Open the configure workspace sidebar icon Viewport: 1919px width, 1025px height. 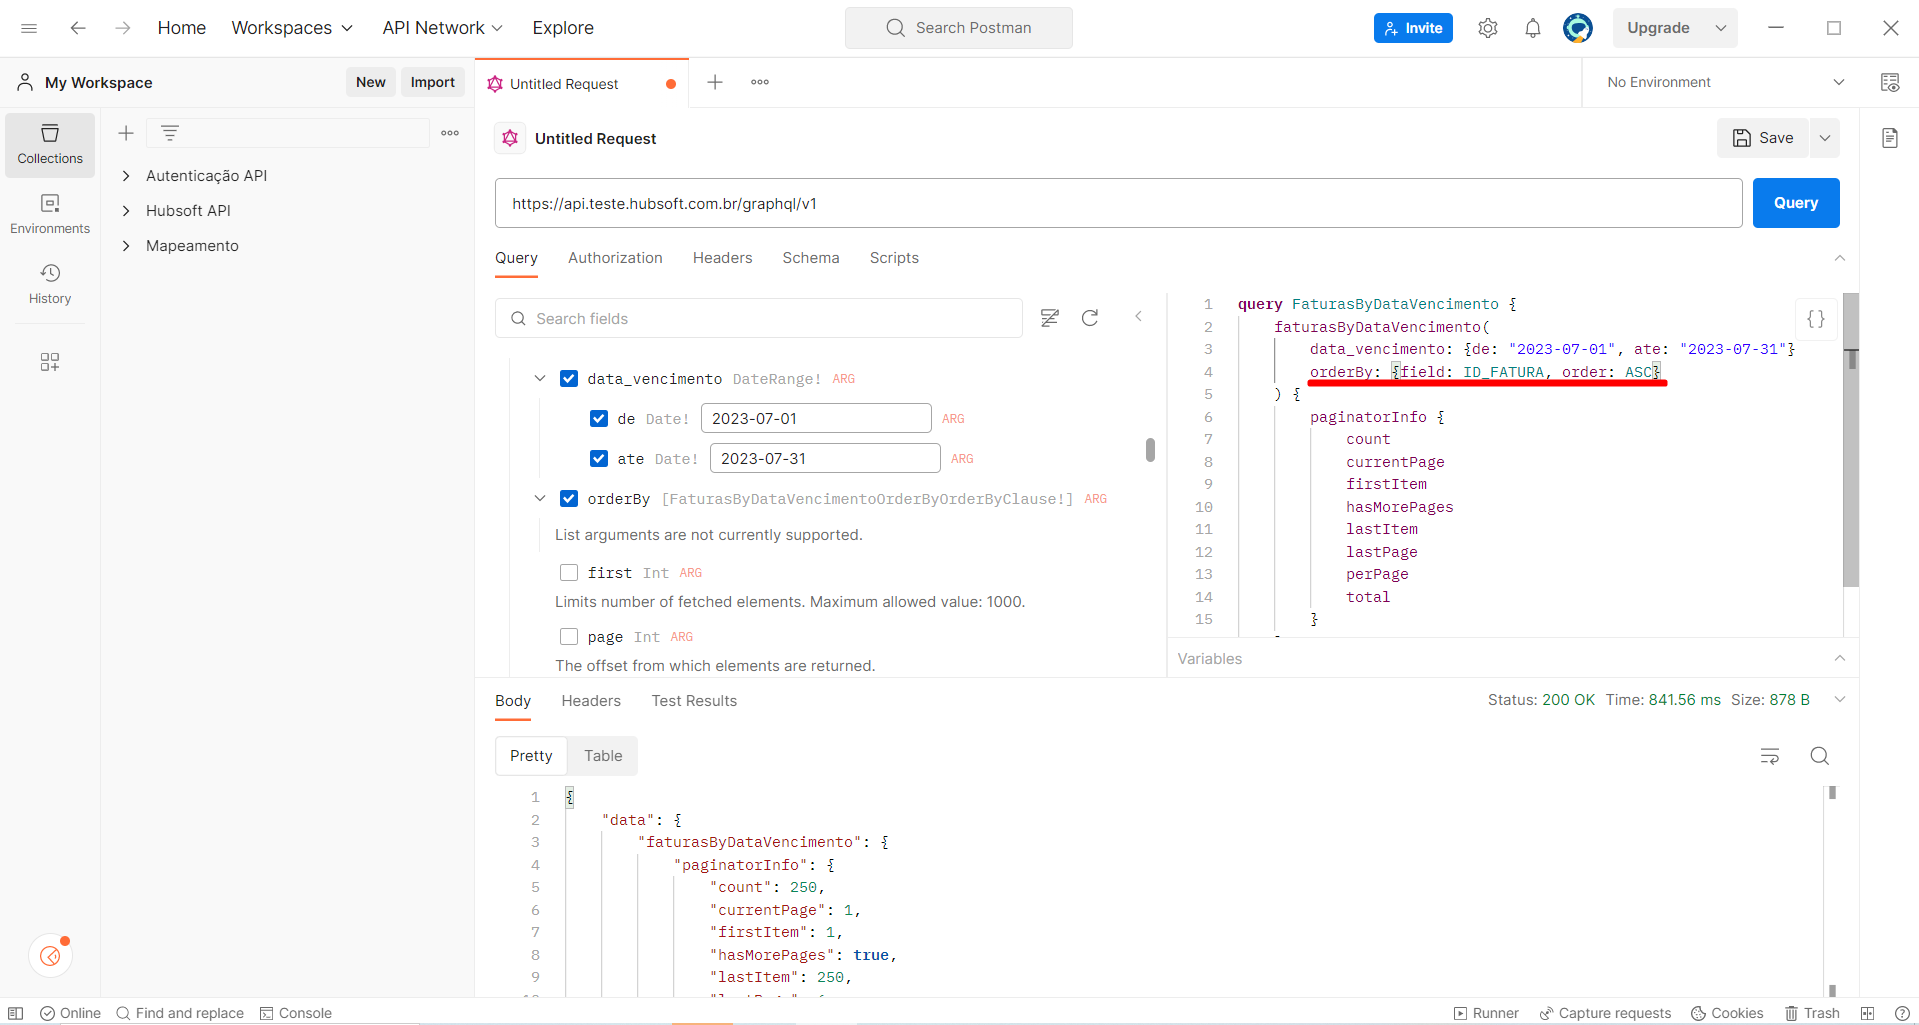click(x=50, y=362)
